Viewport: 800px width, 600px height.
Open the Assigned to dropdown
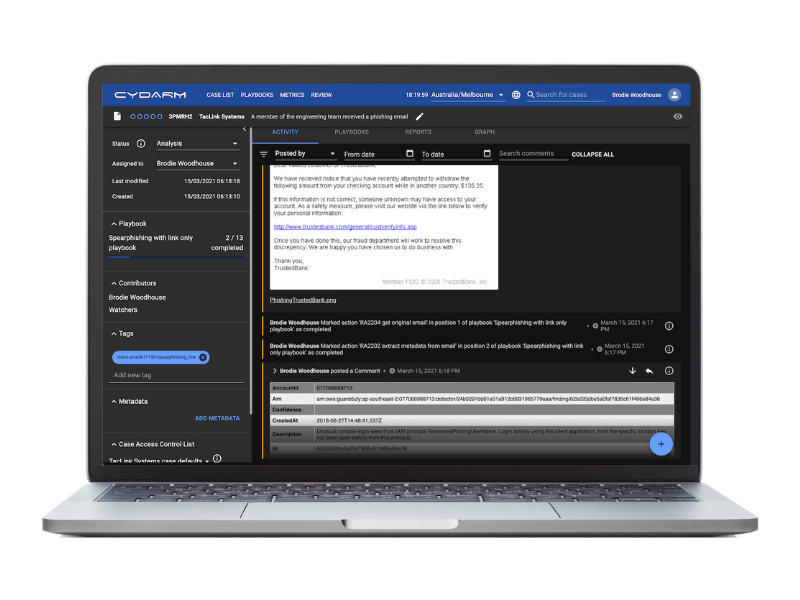coord(197,164)
